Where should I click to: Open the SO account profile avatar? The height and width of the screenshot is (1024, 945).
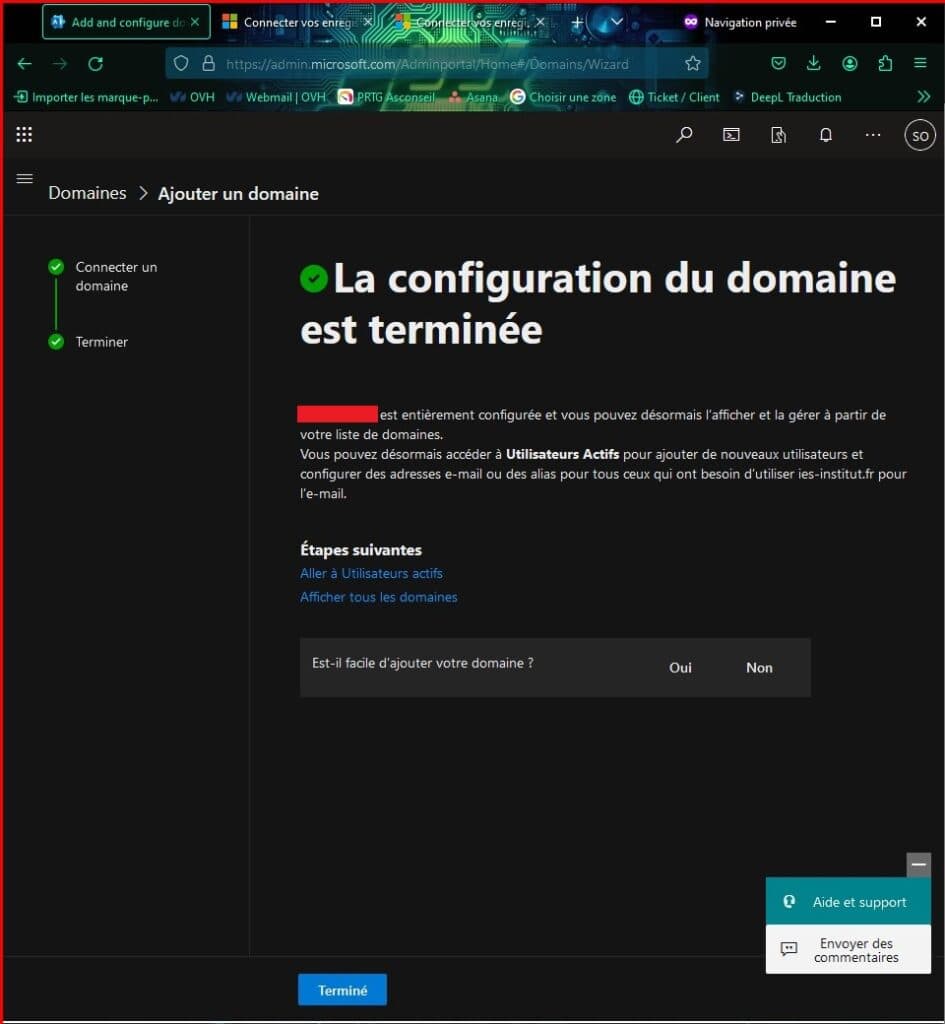coord(919,135)
